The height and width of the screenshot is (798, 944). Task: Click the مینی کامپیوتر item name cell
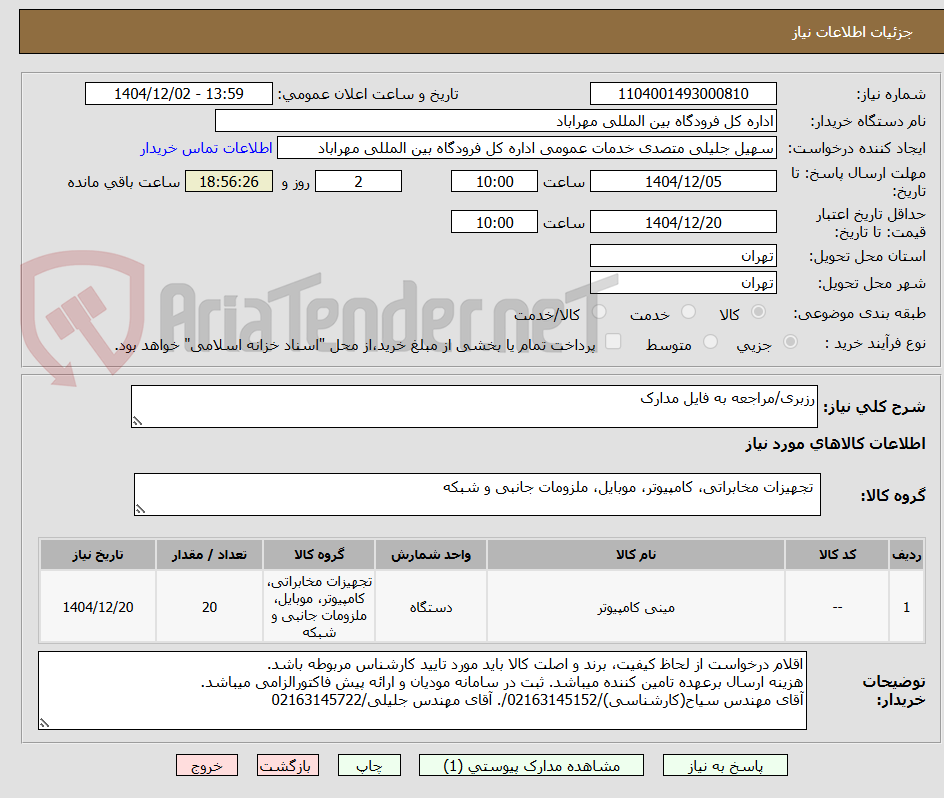click(x=636, y=607)
